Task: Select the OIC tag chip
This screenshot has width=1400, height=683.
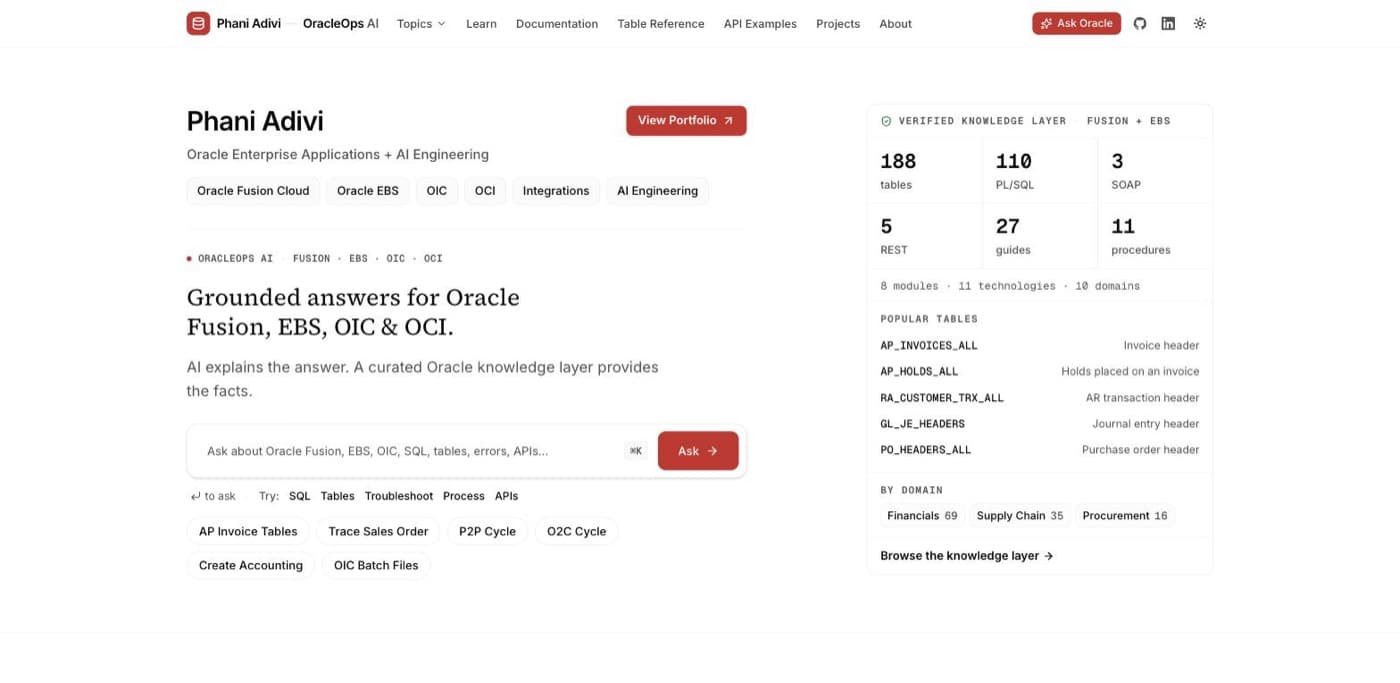Action: pyautogui.click(x=437, y=191)
